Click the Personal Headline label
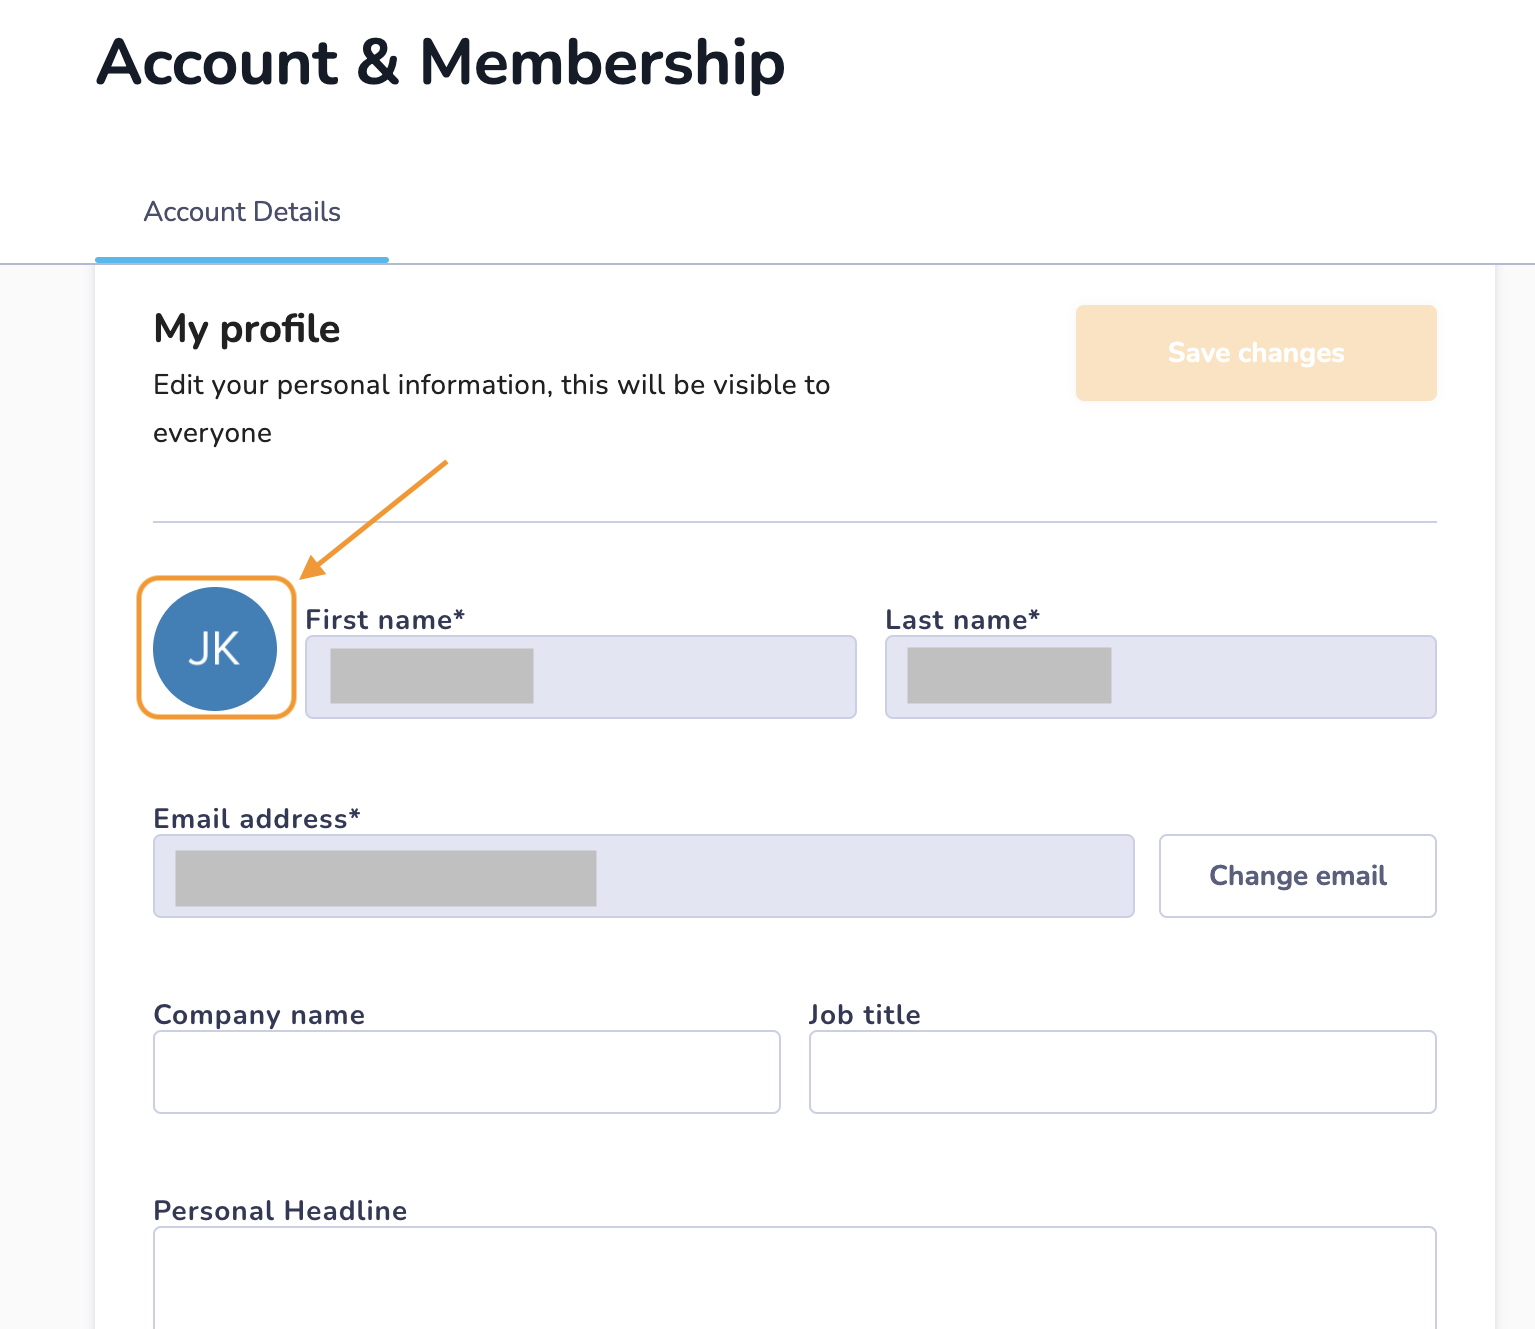The height and width of the screenshot is (1329, 1535). 280,1211
